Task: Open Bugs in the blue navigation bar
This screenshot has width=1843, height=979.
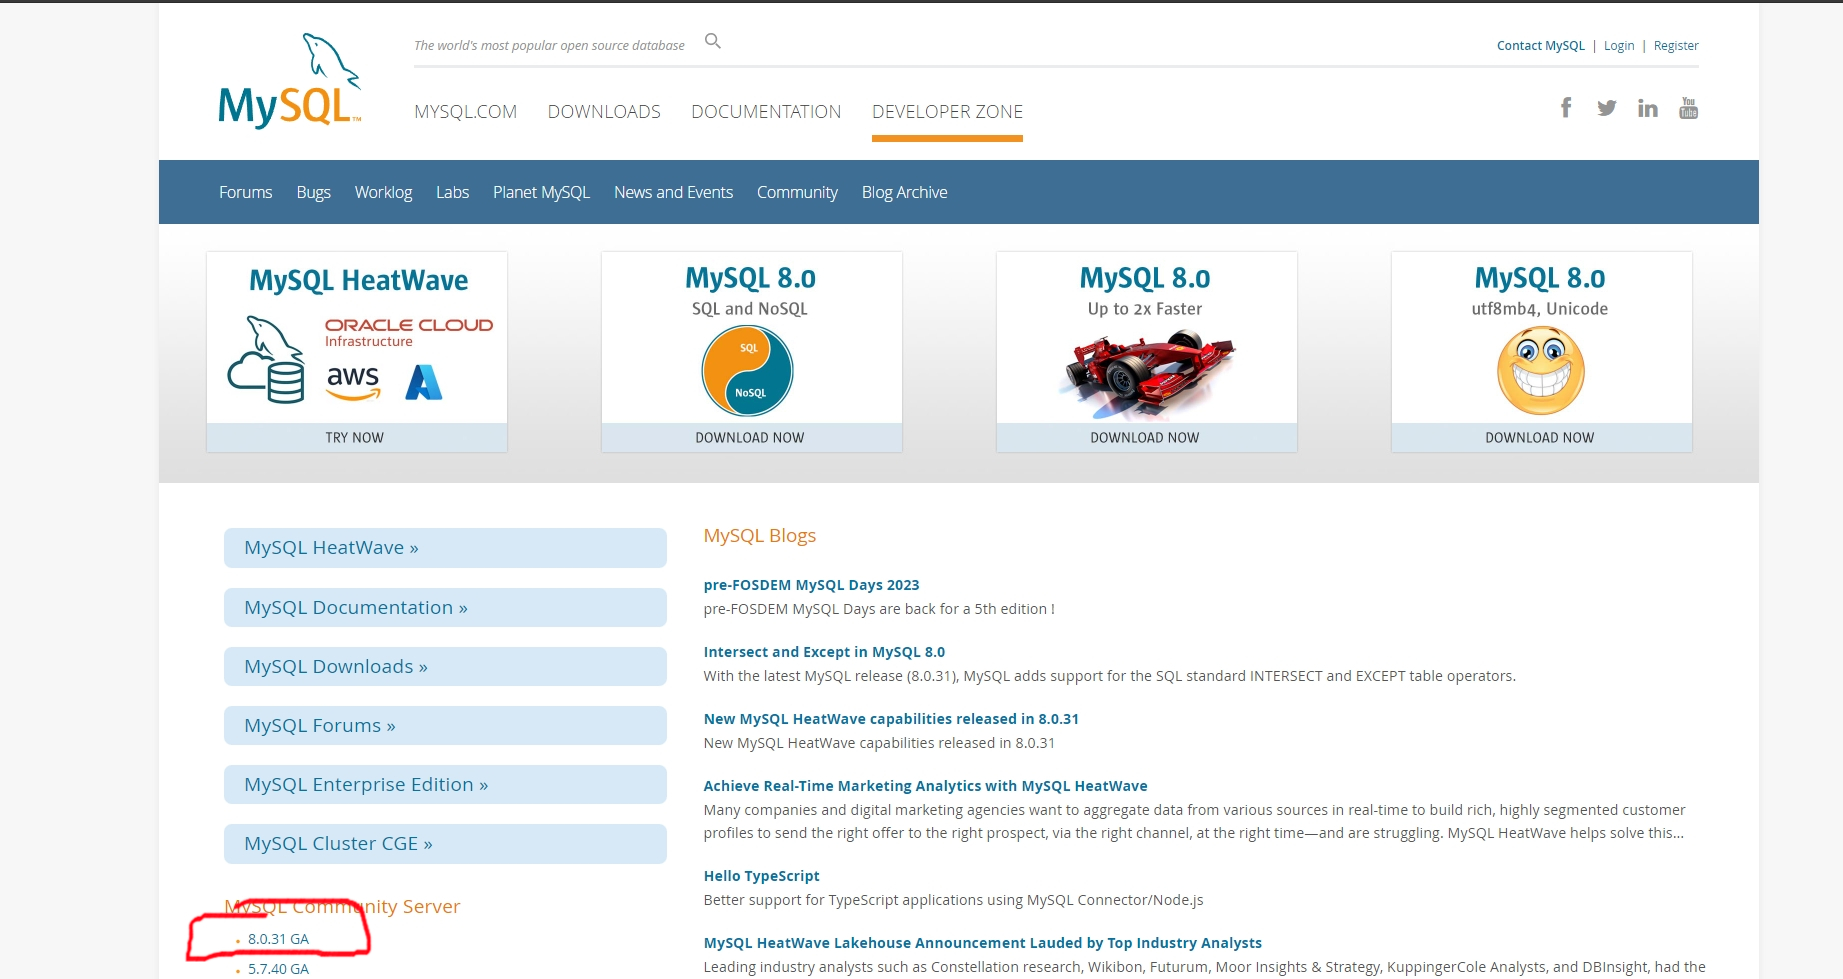Action: [314, 192]
